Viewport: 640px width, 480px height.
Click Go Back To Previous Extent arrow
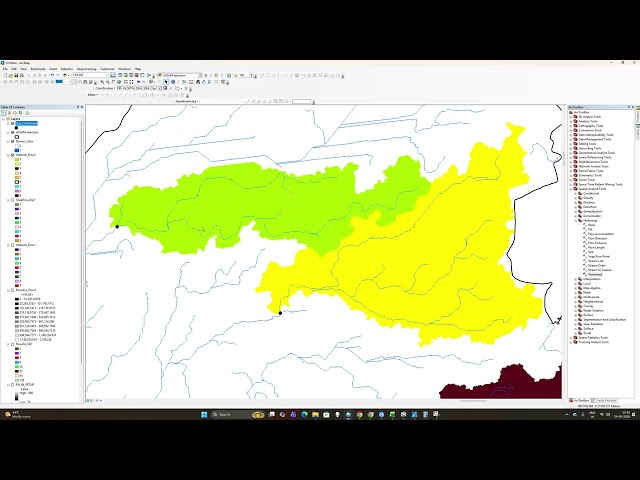138,82
